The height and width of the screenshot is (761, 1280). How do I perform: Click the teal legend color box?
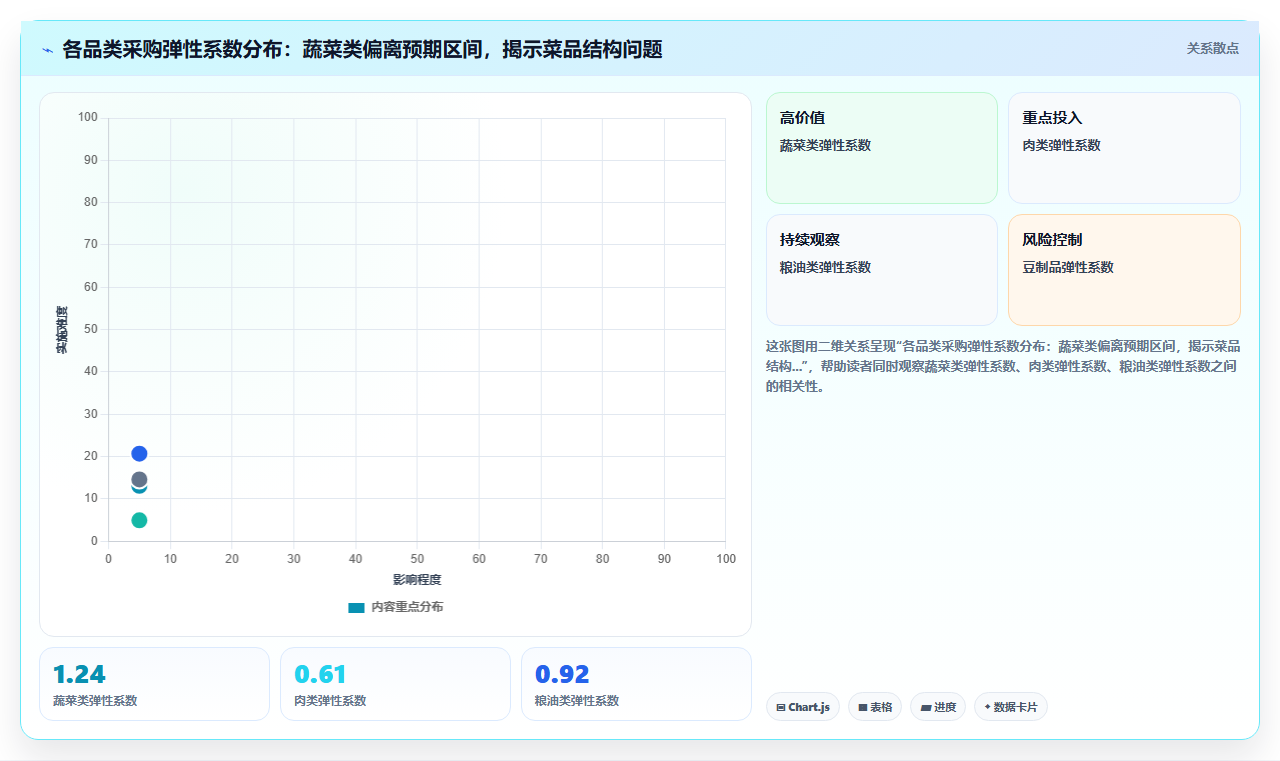point(356,607)
